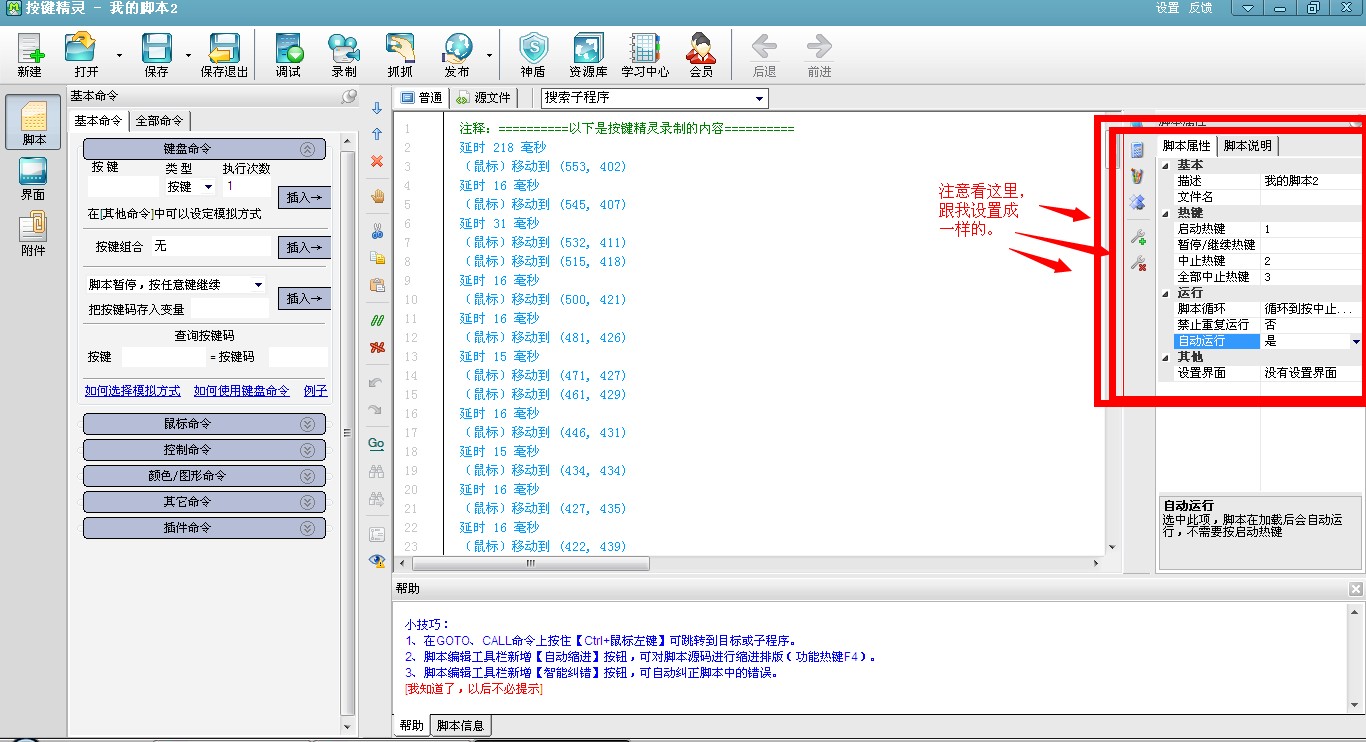Click the 后退 back arrow
Screen dimensions: 1366x742
tap(764, 47)
